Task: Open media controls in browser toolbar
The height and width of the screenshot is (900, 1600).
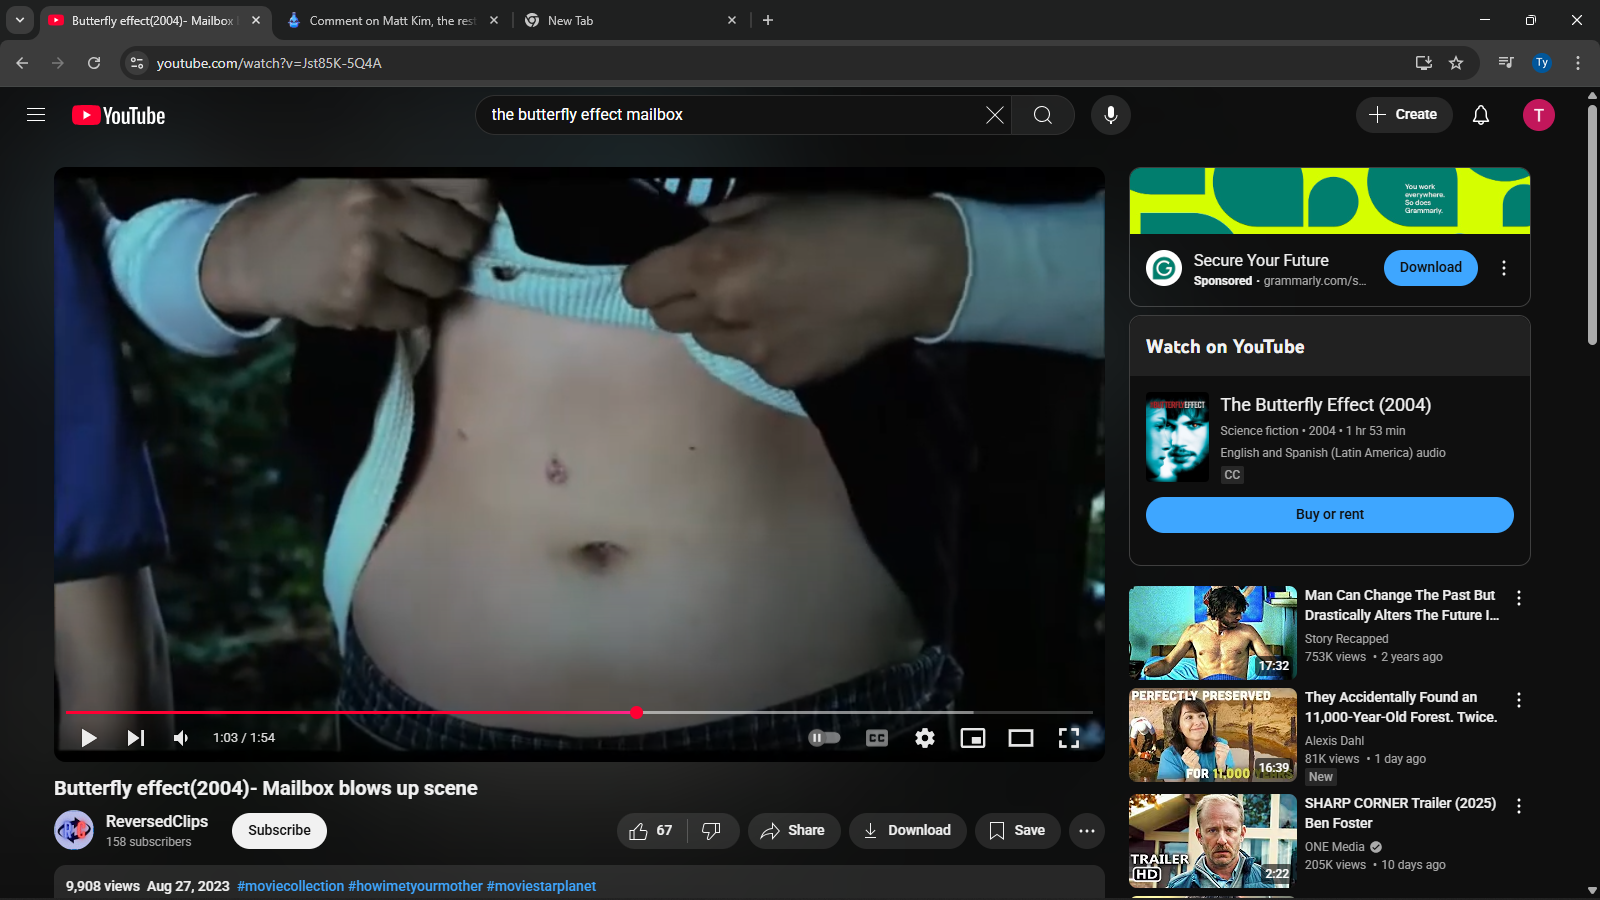Action: point(1506,63)
